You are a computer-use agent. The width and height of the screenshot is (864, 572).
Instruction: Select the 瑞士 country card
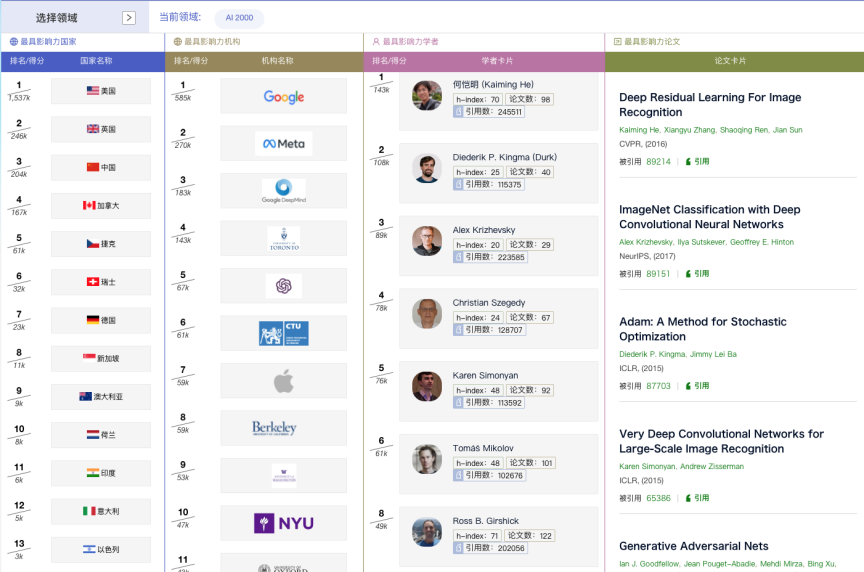[x=101, y=282]
